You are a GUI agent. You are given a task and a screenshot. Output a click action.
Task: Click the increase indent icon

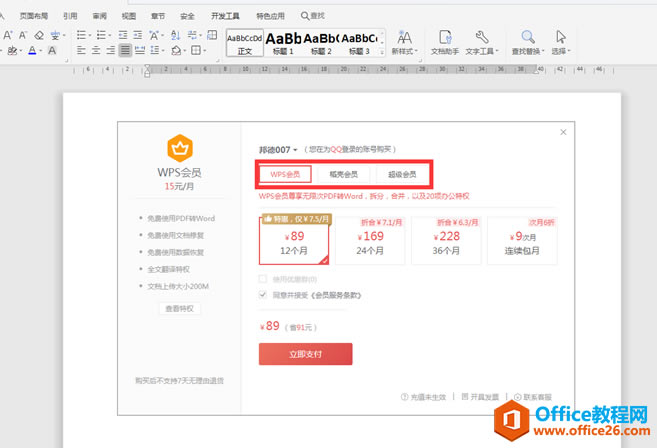tap(137, 35)
